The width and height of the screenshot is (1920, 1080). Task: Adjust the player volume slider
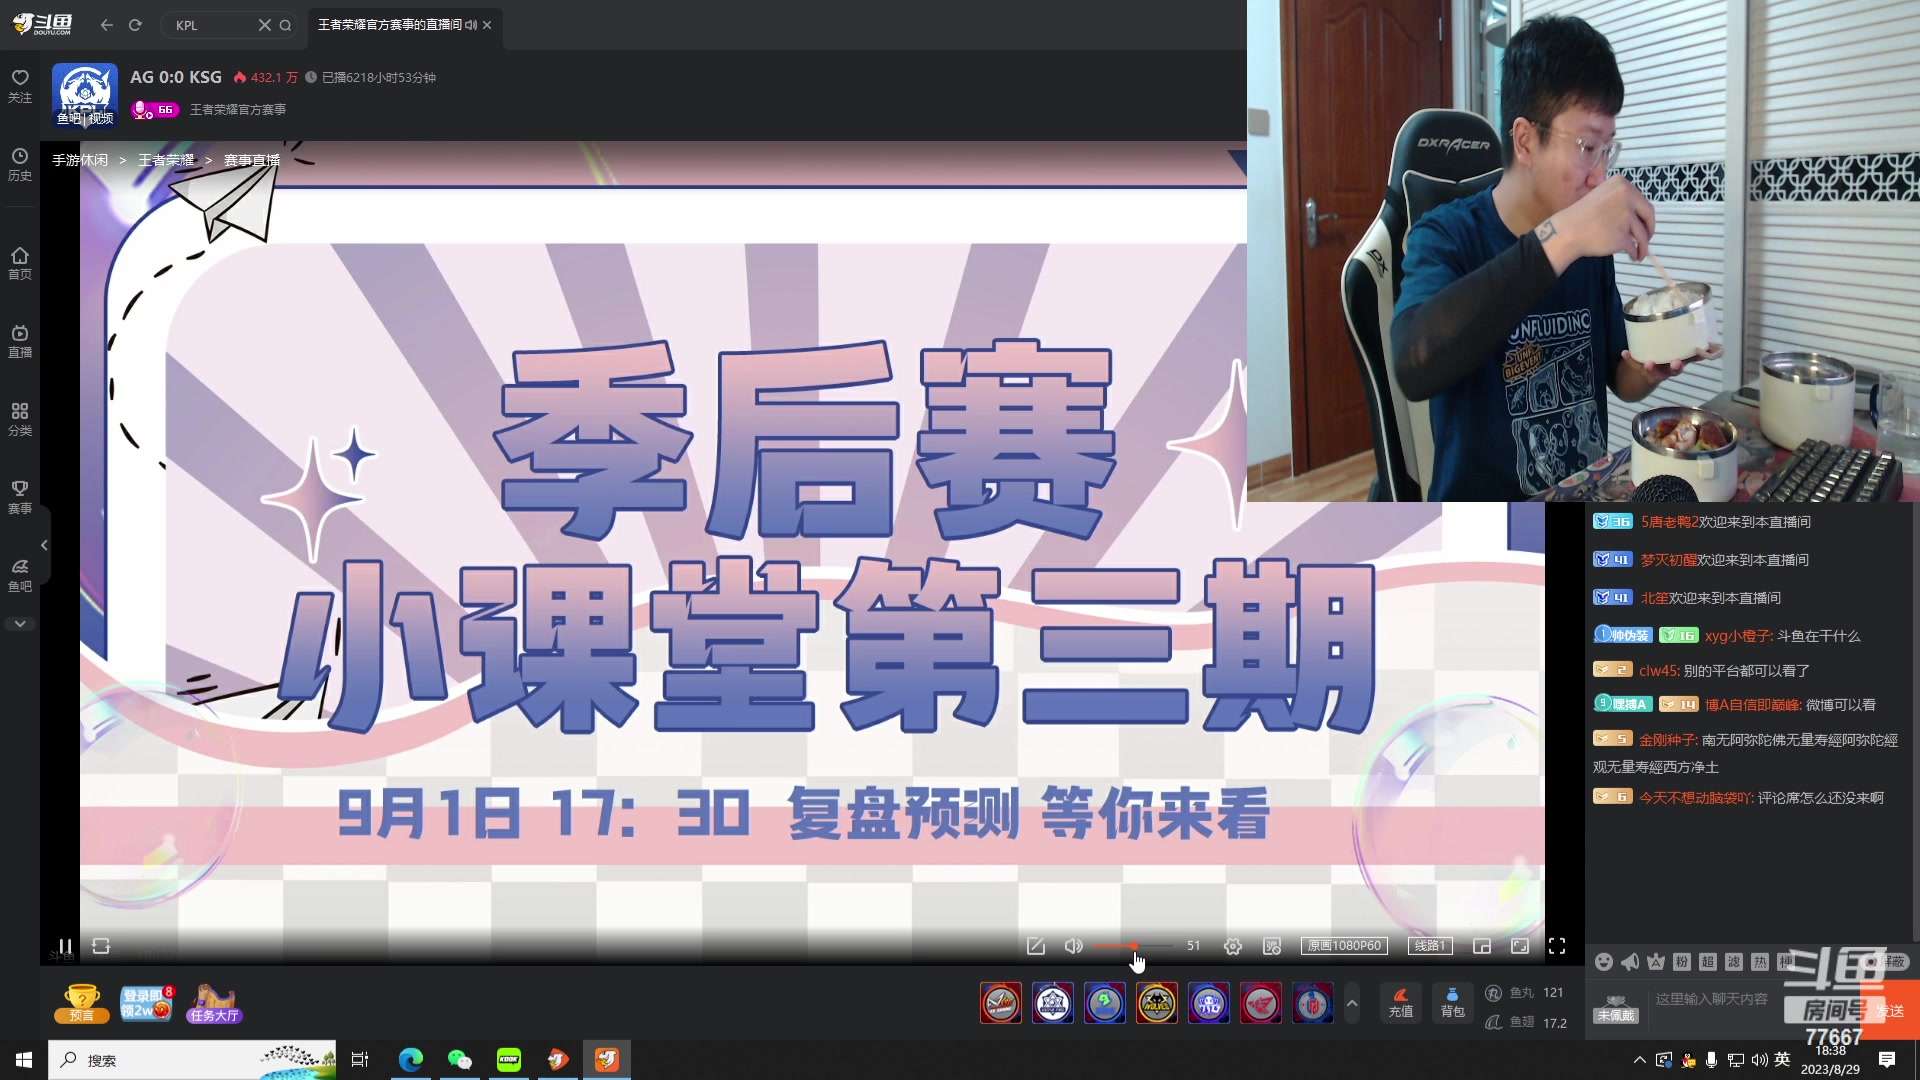click(x=1133, y=946)
